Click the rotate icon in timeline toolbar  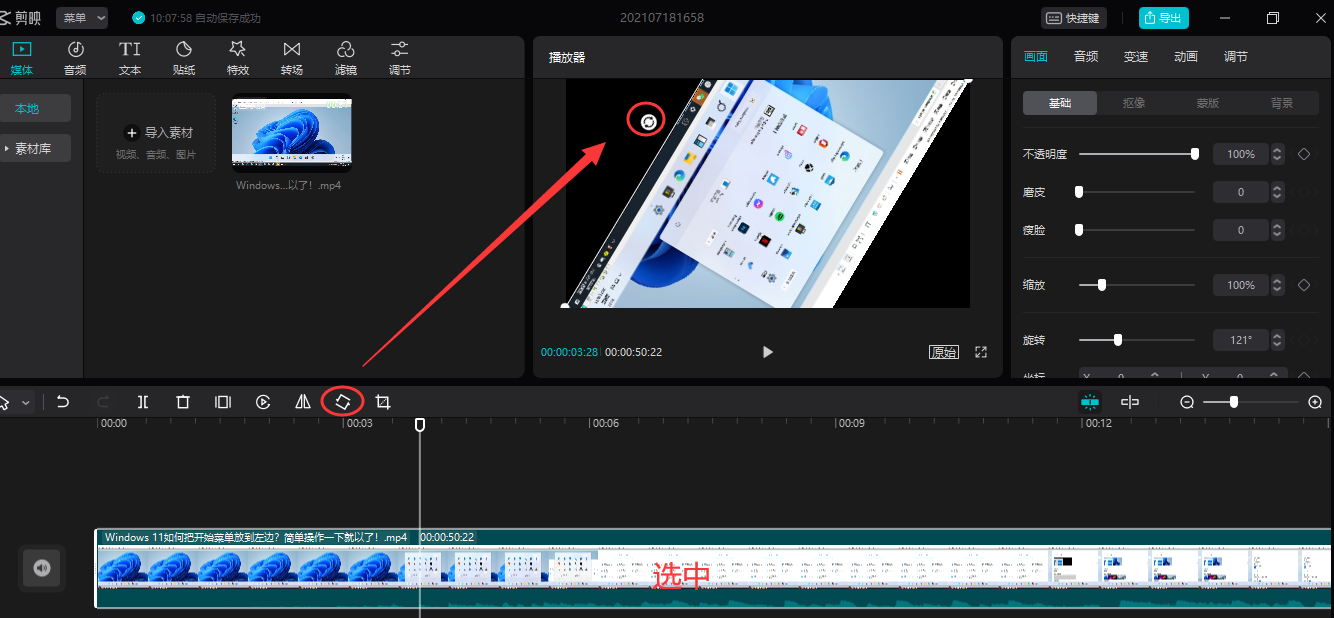[x=342, y=402]
